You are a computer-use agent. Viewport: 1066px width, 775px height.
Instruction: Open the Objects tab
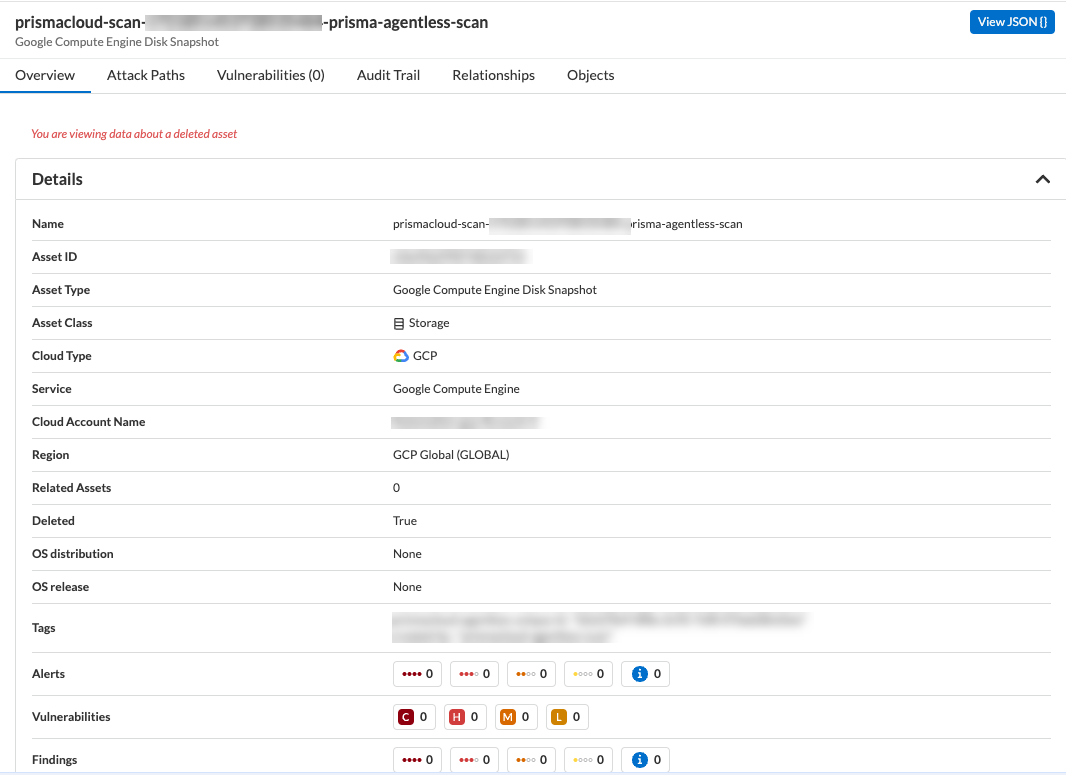(x=591, y=75)
